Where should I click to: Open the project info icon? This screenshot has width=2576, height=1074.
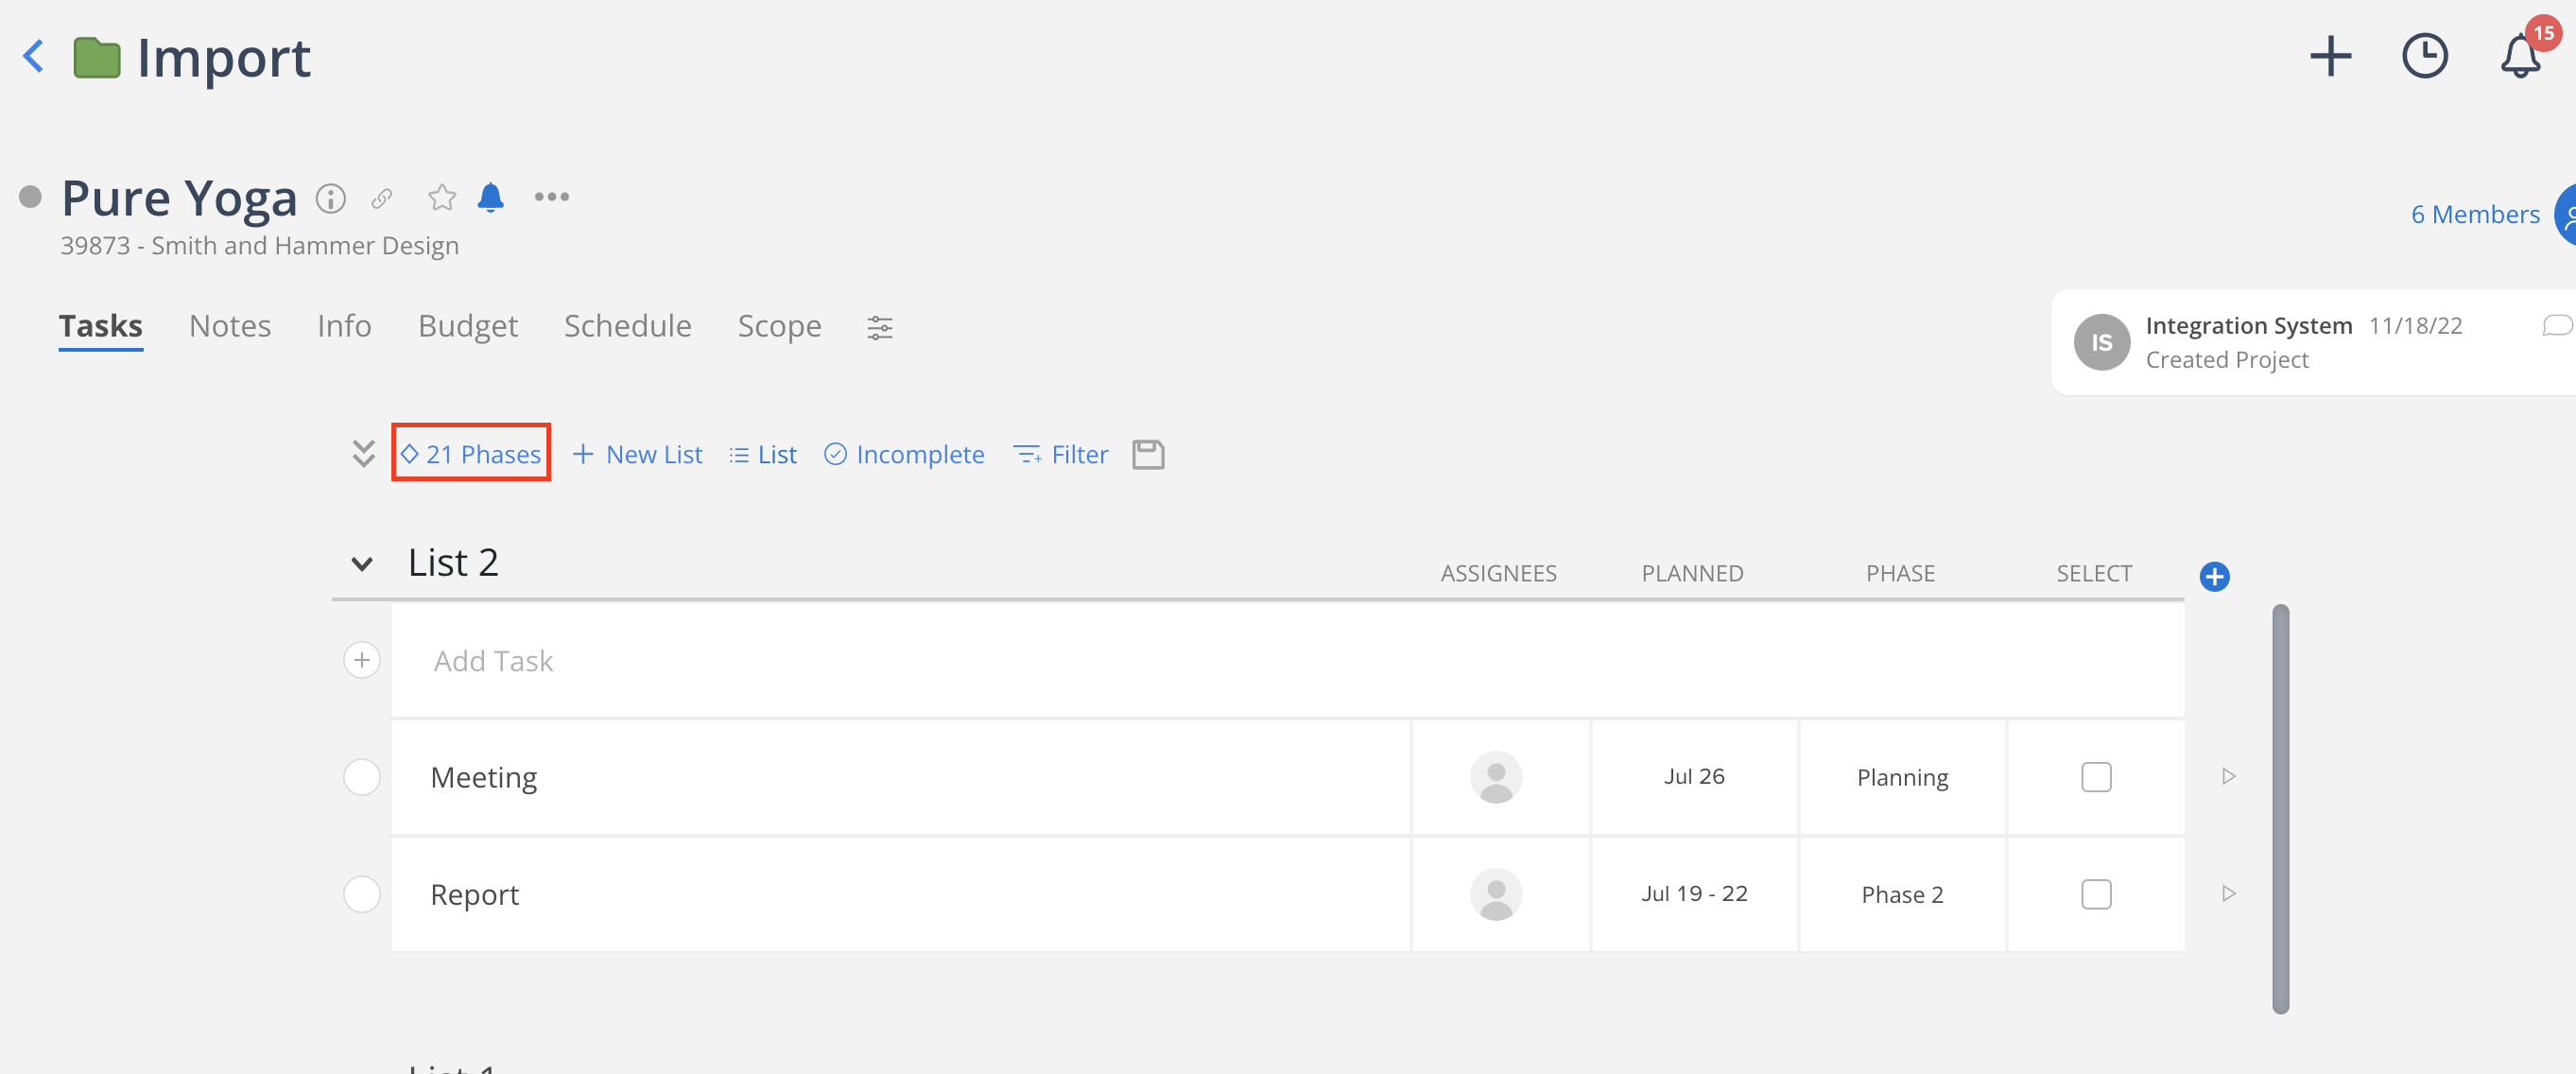tap(330, 198)
